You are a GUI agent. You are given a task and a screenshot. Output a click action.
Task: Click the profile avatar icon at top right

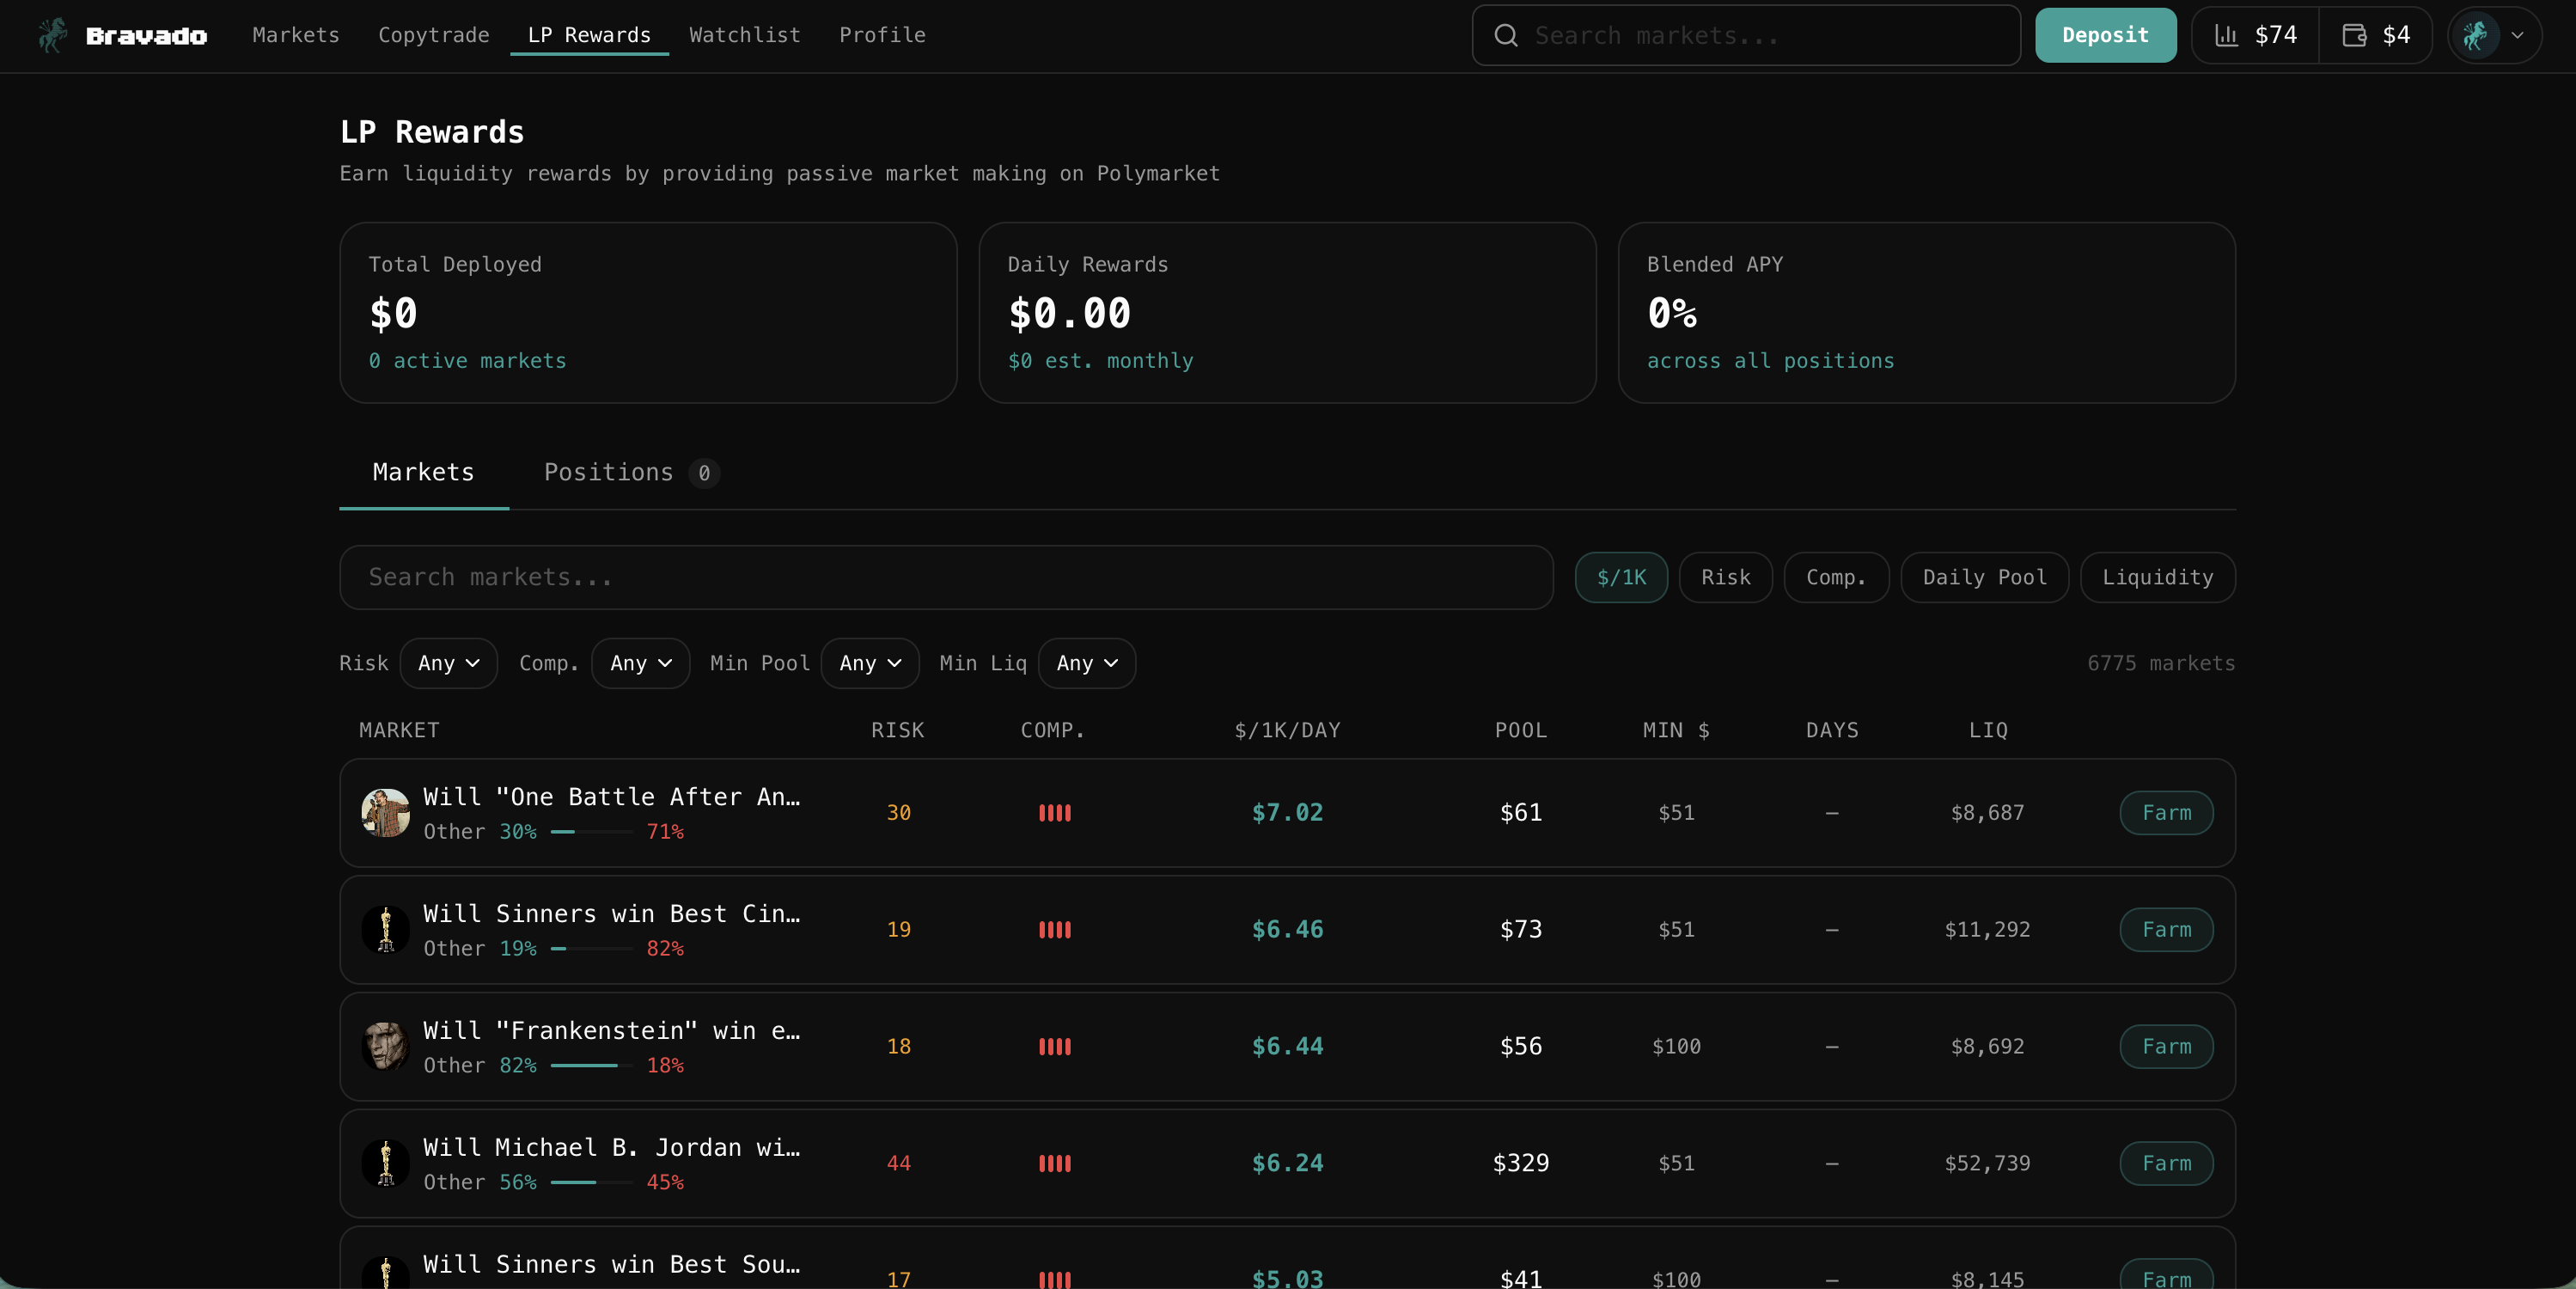2476,36
